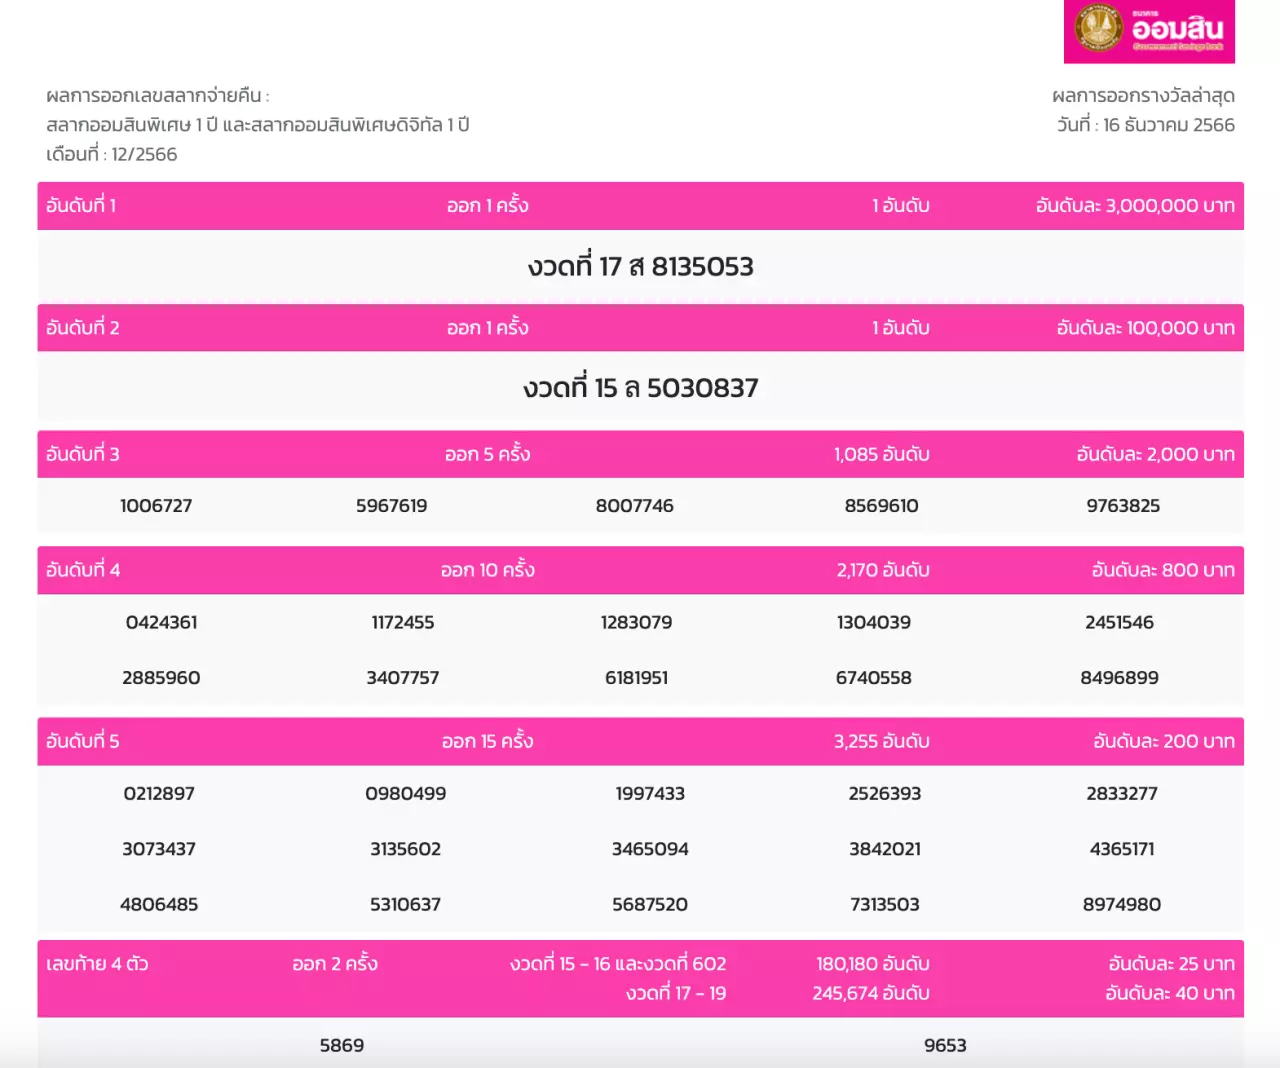Click the อันดับที่ 2 header label
Viewport: 1280px width, 1068px height.
pyautogui.click(x=83, y=328)
